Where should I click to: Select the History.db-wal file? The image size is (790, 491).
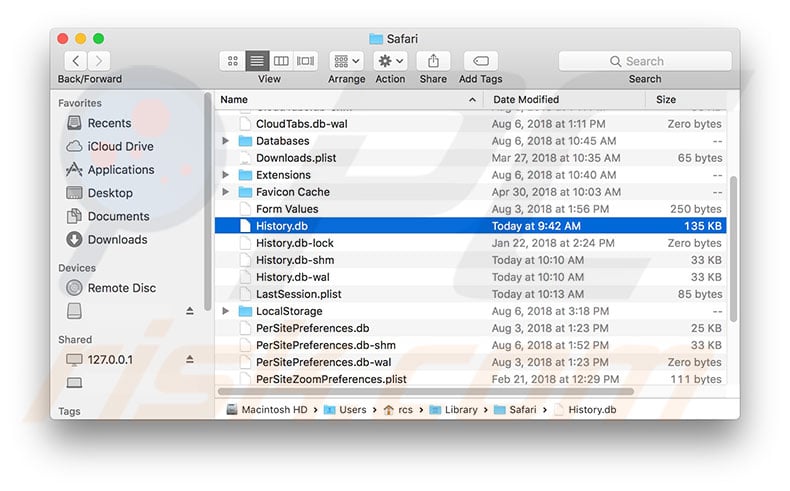coord(471,277)
